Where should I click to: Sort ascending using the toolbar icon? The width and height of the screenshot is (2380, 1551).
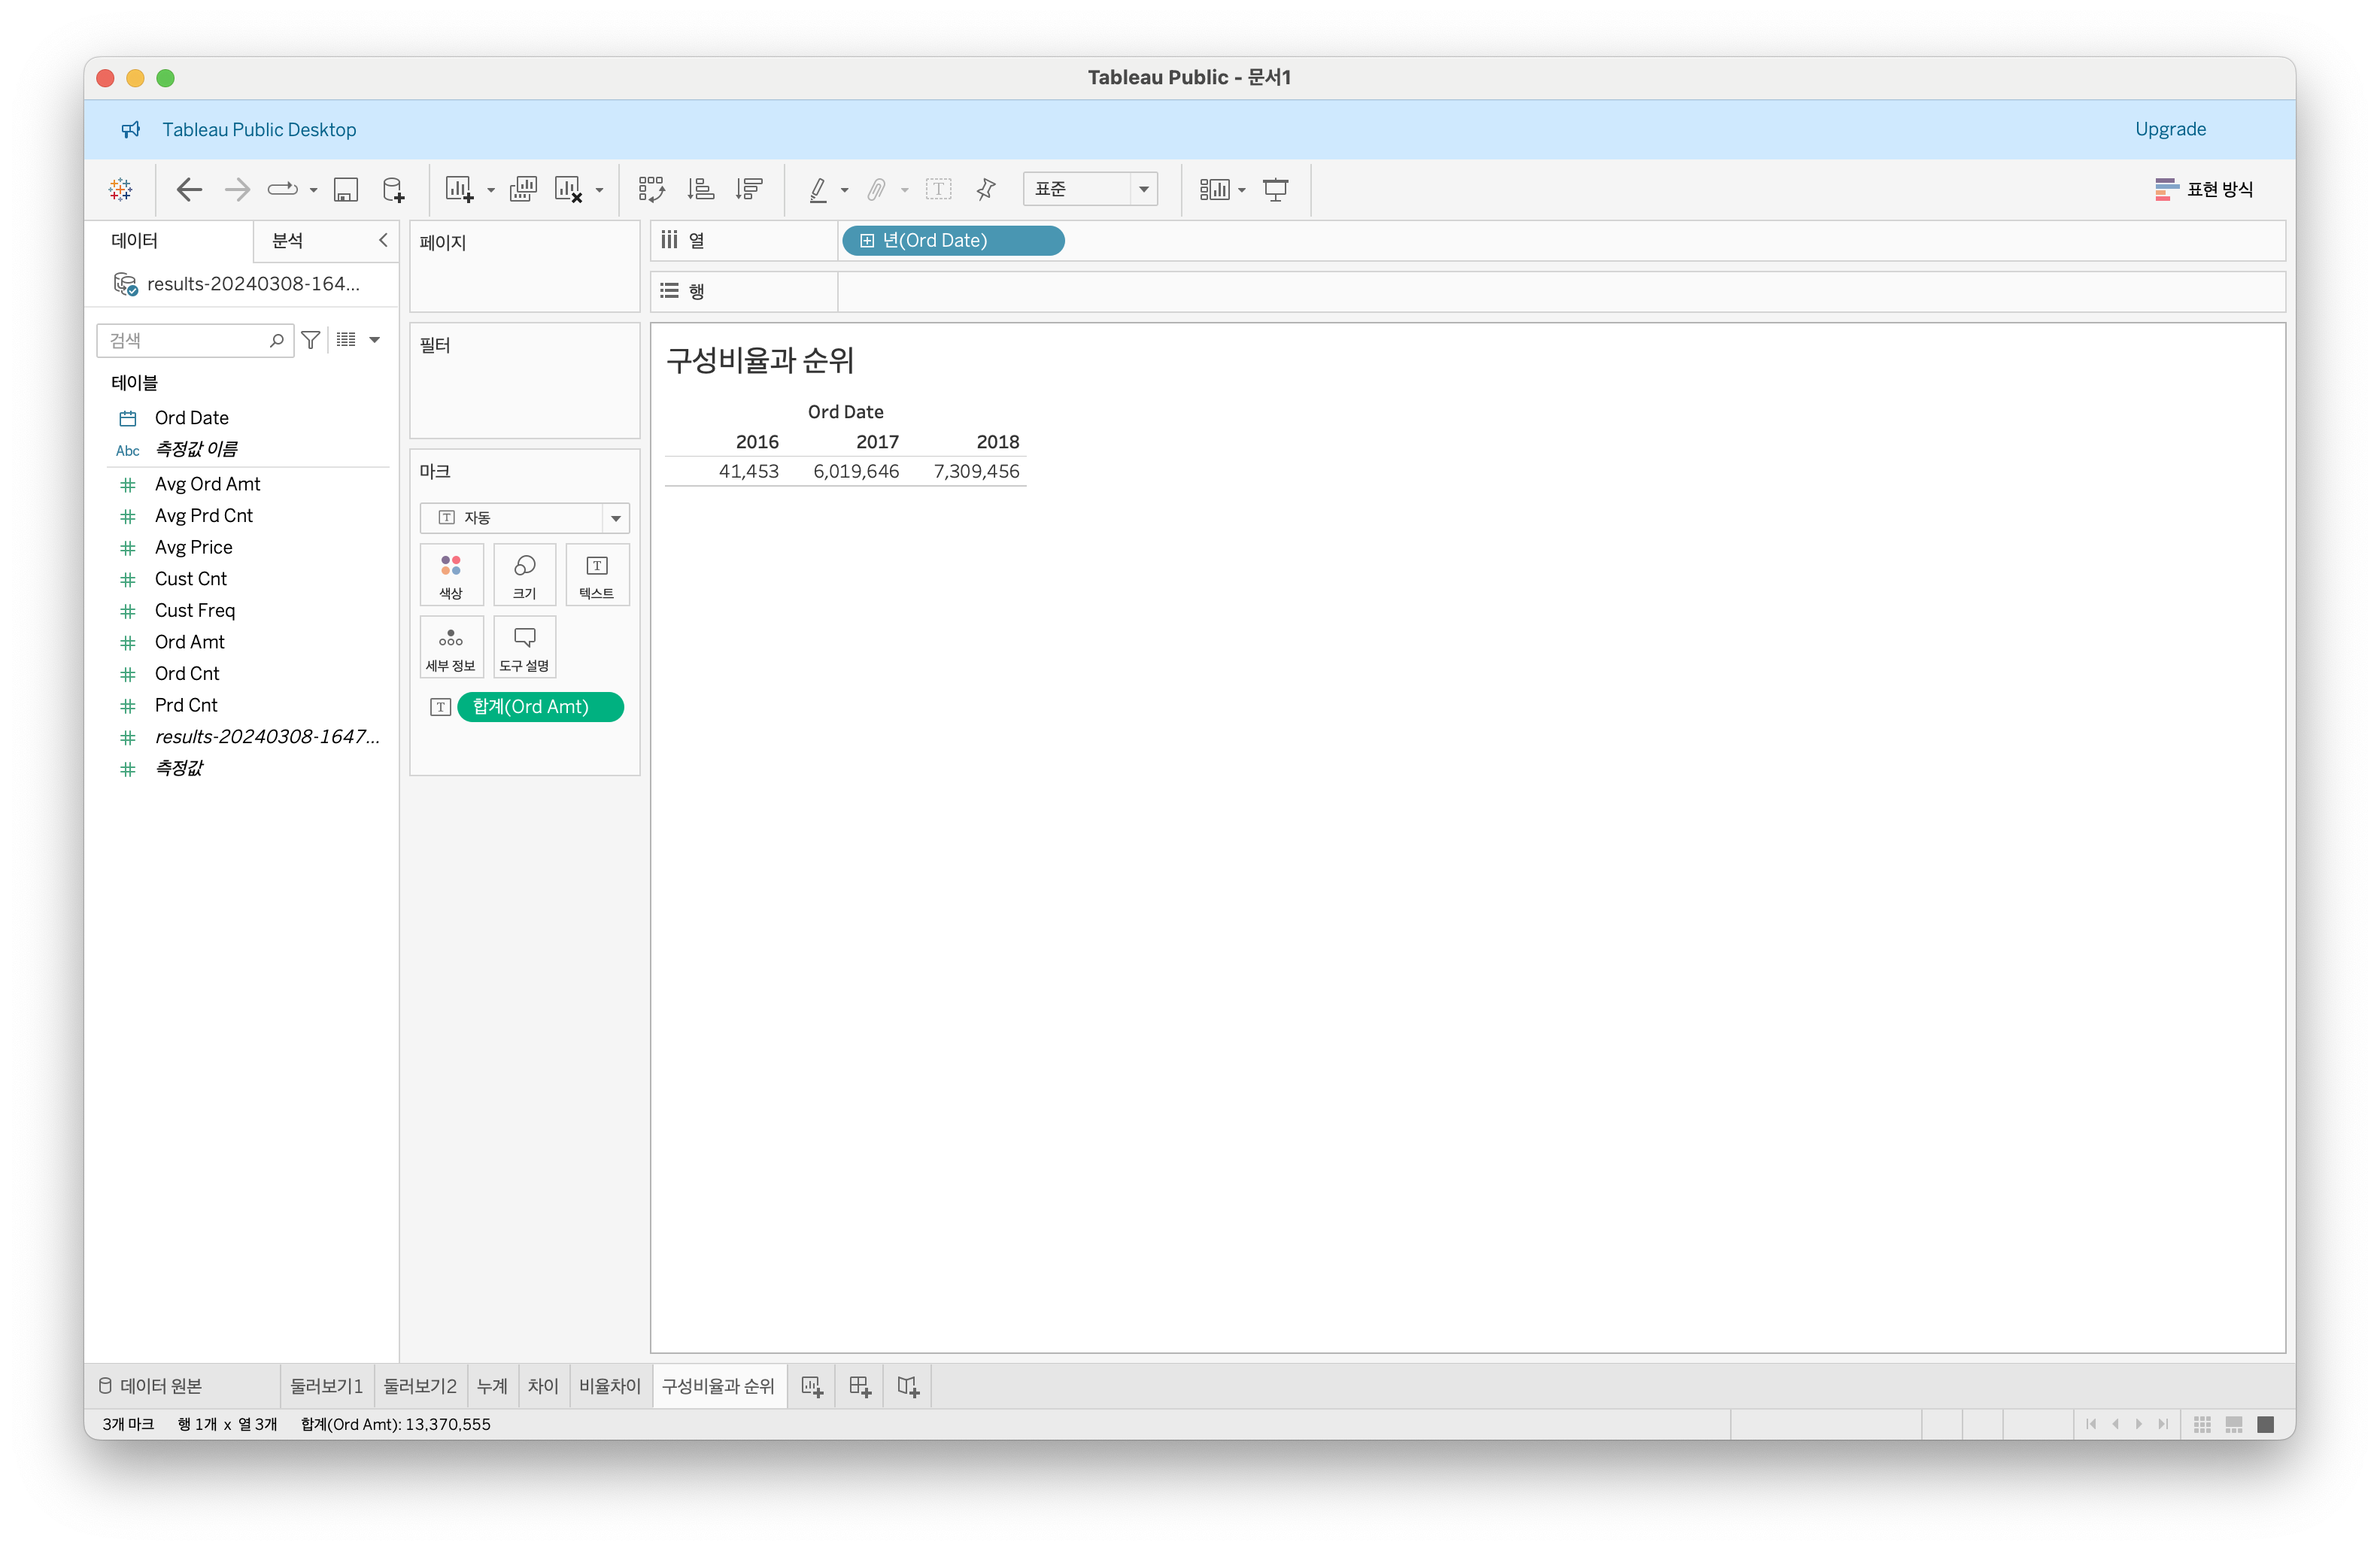point(701,189)
